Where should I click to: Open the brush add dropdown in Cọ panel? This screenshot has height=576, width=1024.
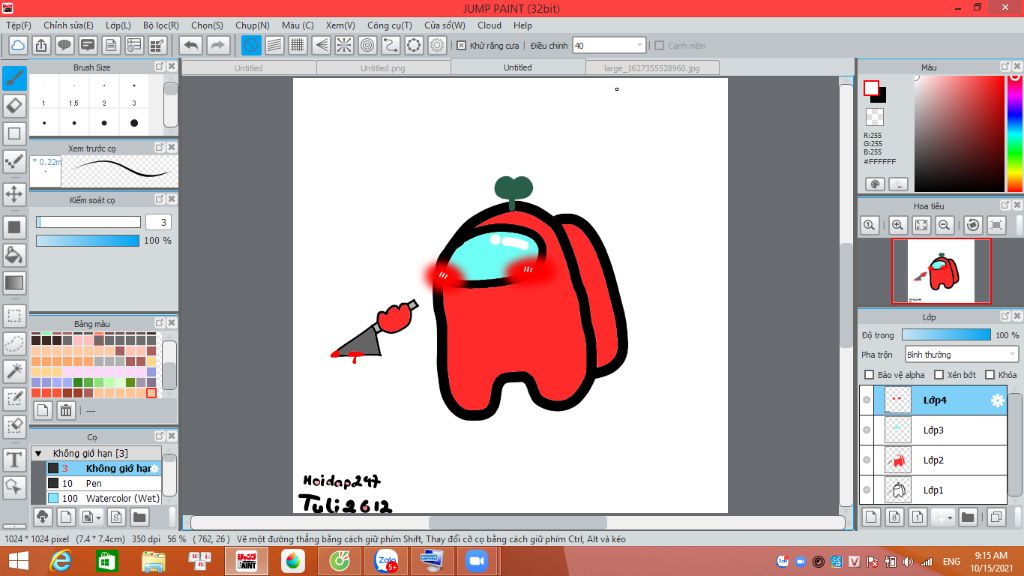(99, 518)
